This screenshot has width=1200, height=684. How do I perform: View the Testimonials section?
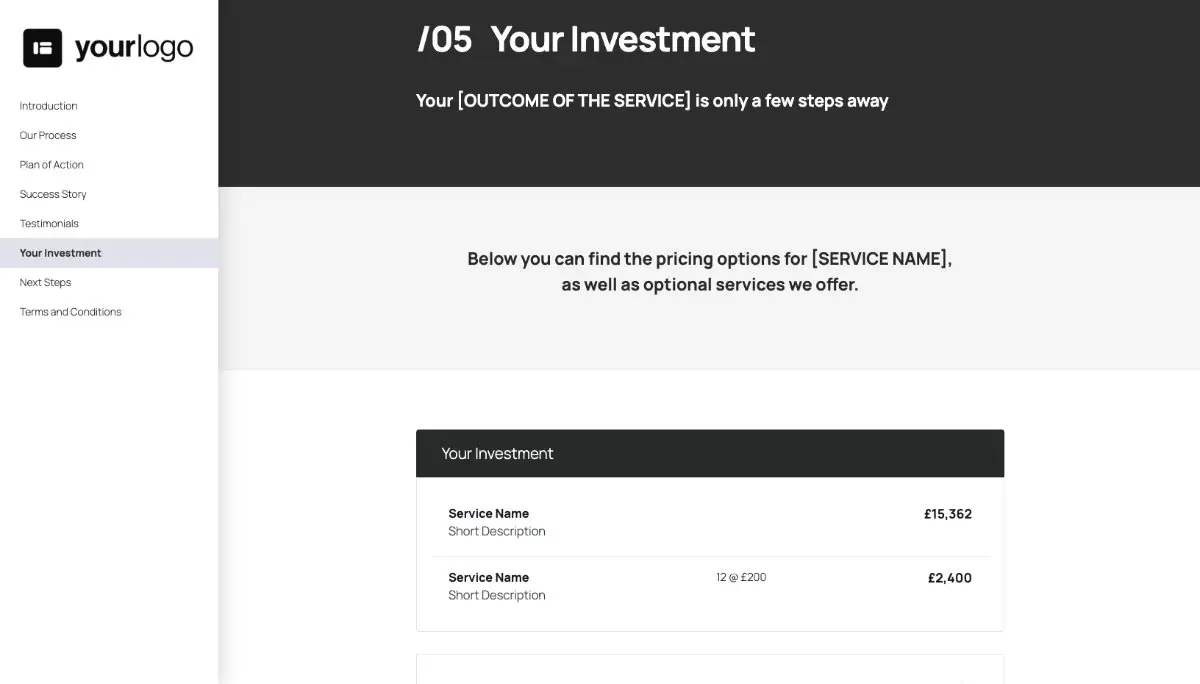click(x=49, y=223)
